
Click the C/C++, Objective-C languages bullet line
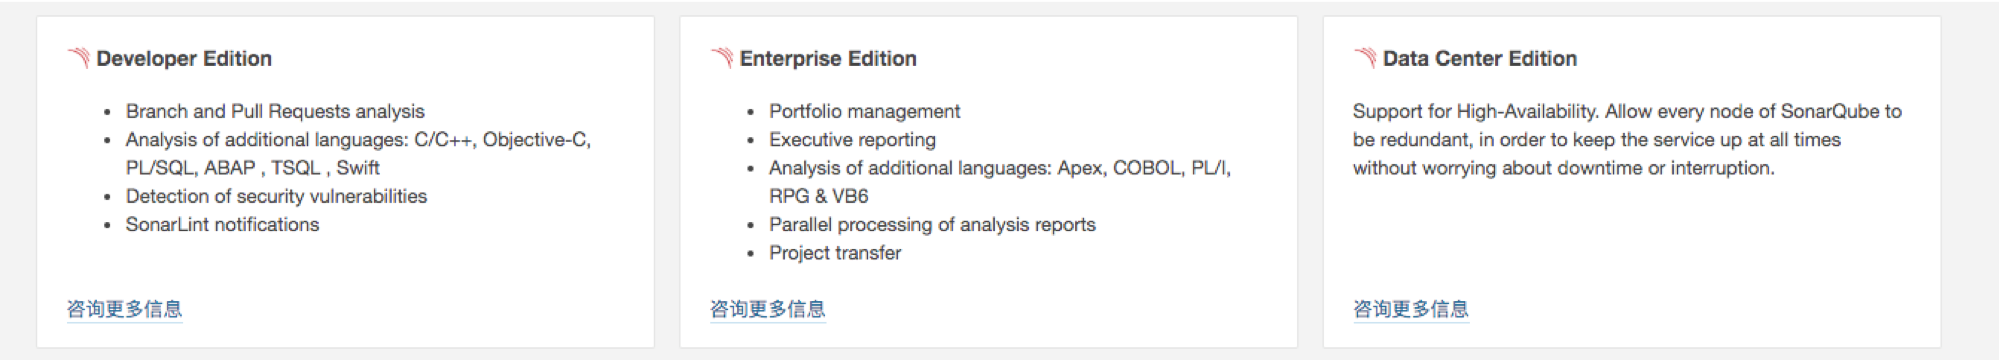358,139
